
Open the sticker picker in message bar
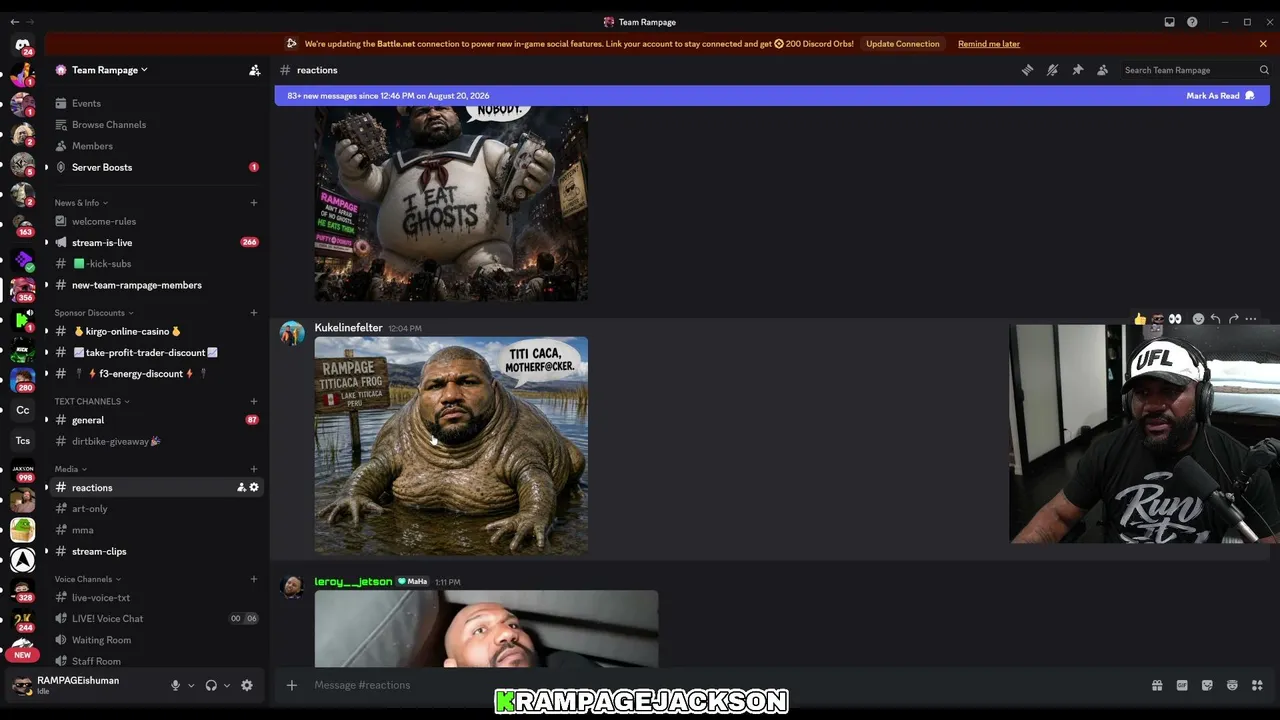coord(1207,685)
